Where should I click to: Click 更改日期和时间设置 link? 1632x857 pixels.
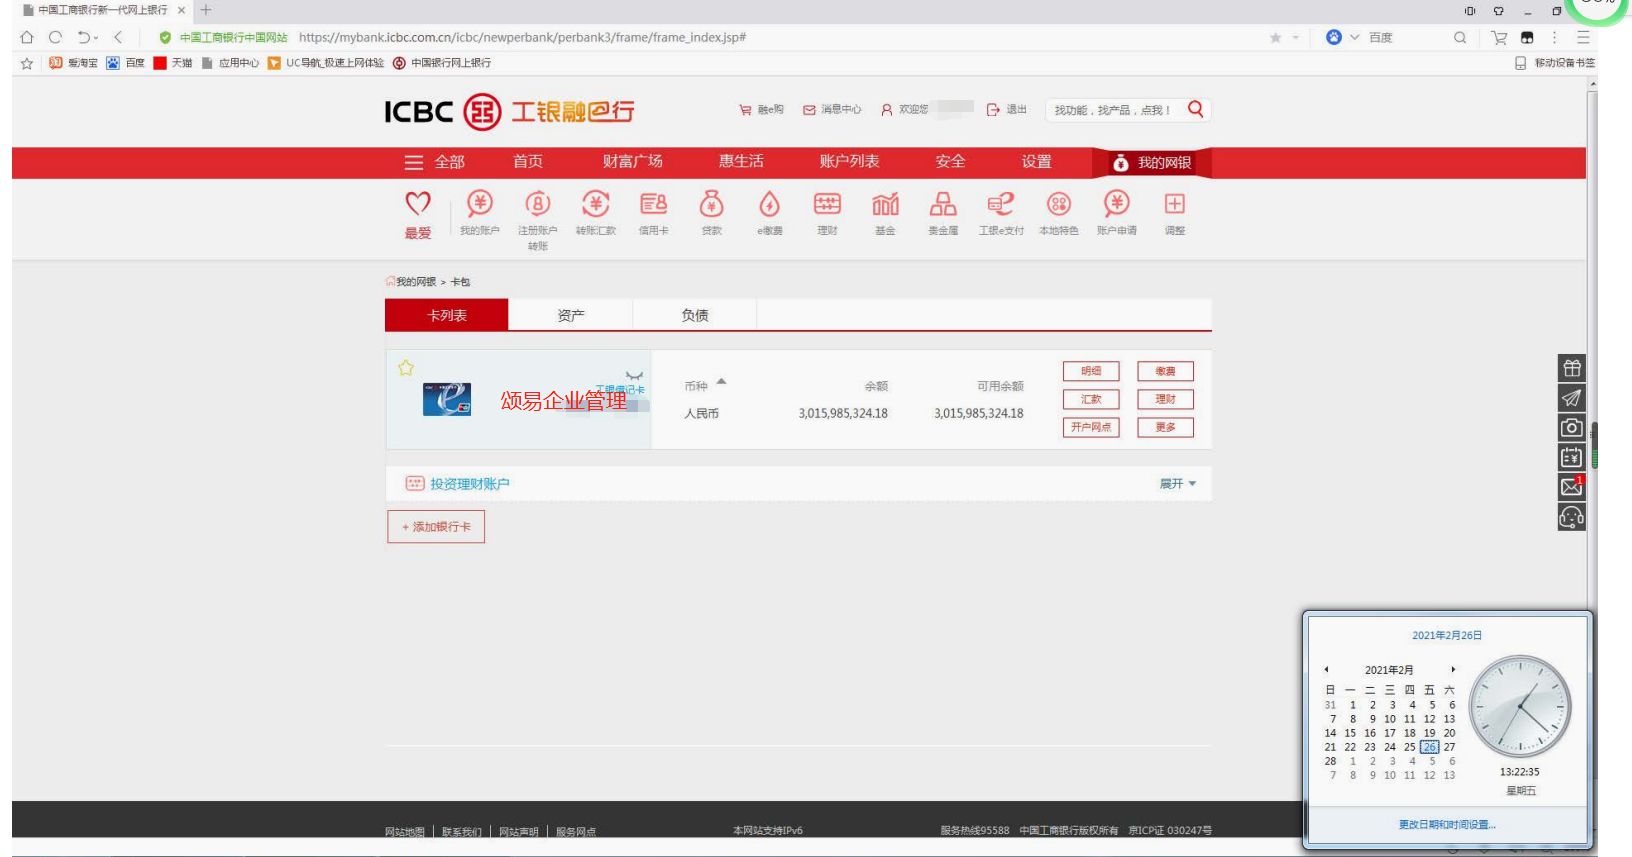coord(1447,825)
